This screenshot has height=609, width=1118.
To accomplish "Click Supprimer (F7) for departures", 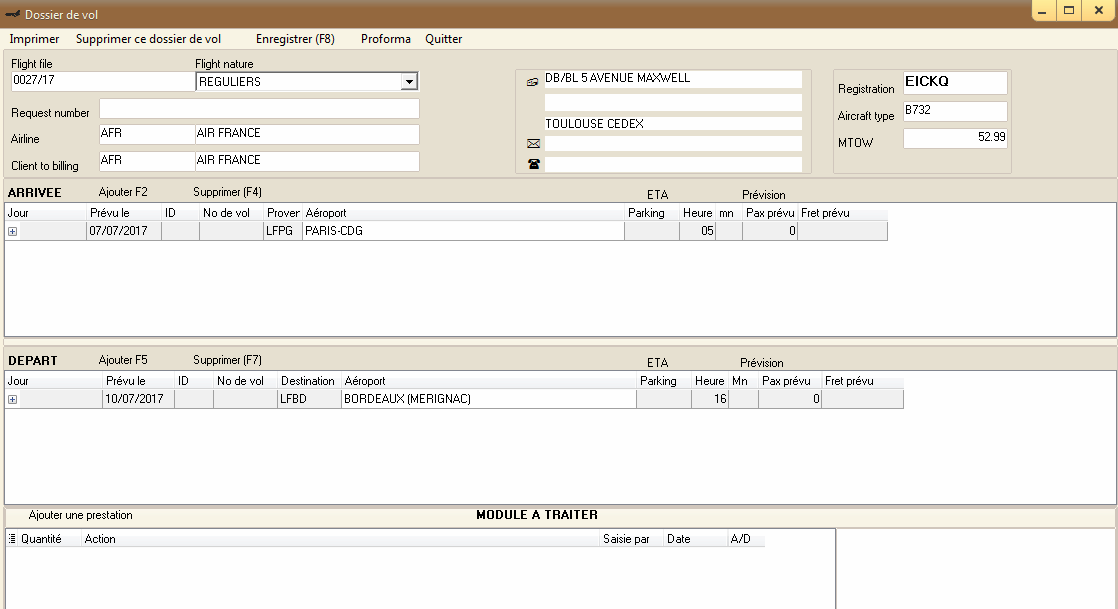I will tap(227, 360).
